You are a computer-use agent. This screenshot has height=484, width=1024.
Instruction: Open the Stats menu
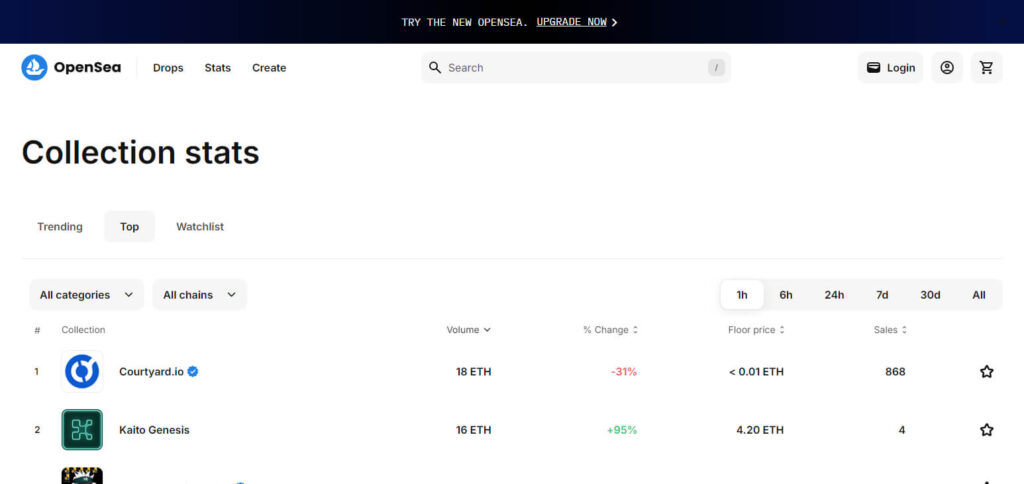[x=217, y=67]
